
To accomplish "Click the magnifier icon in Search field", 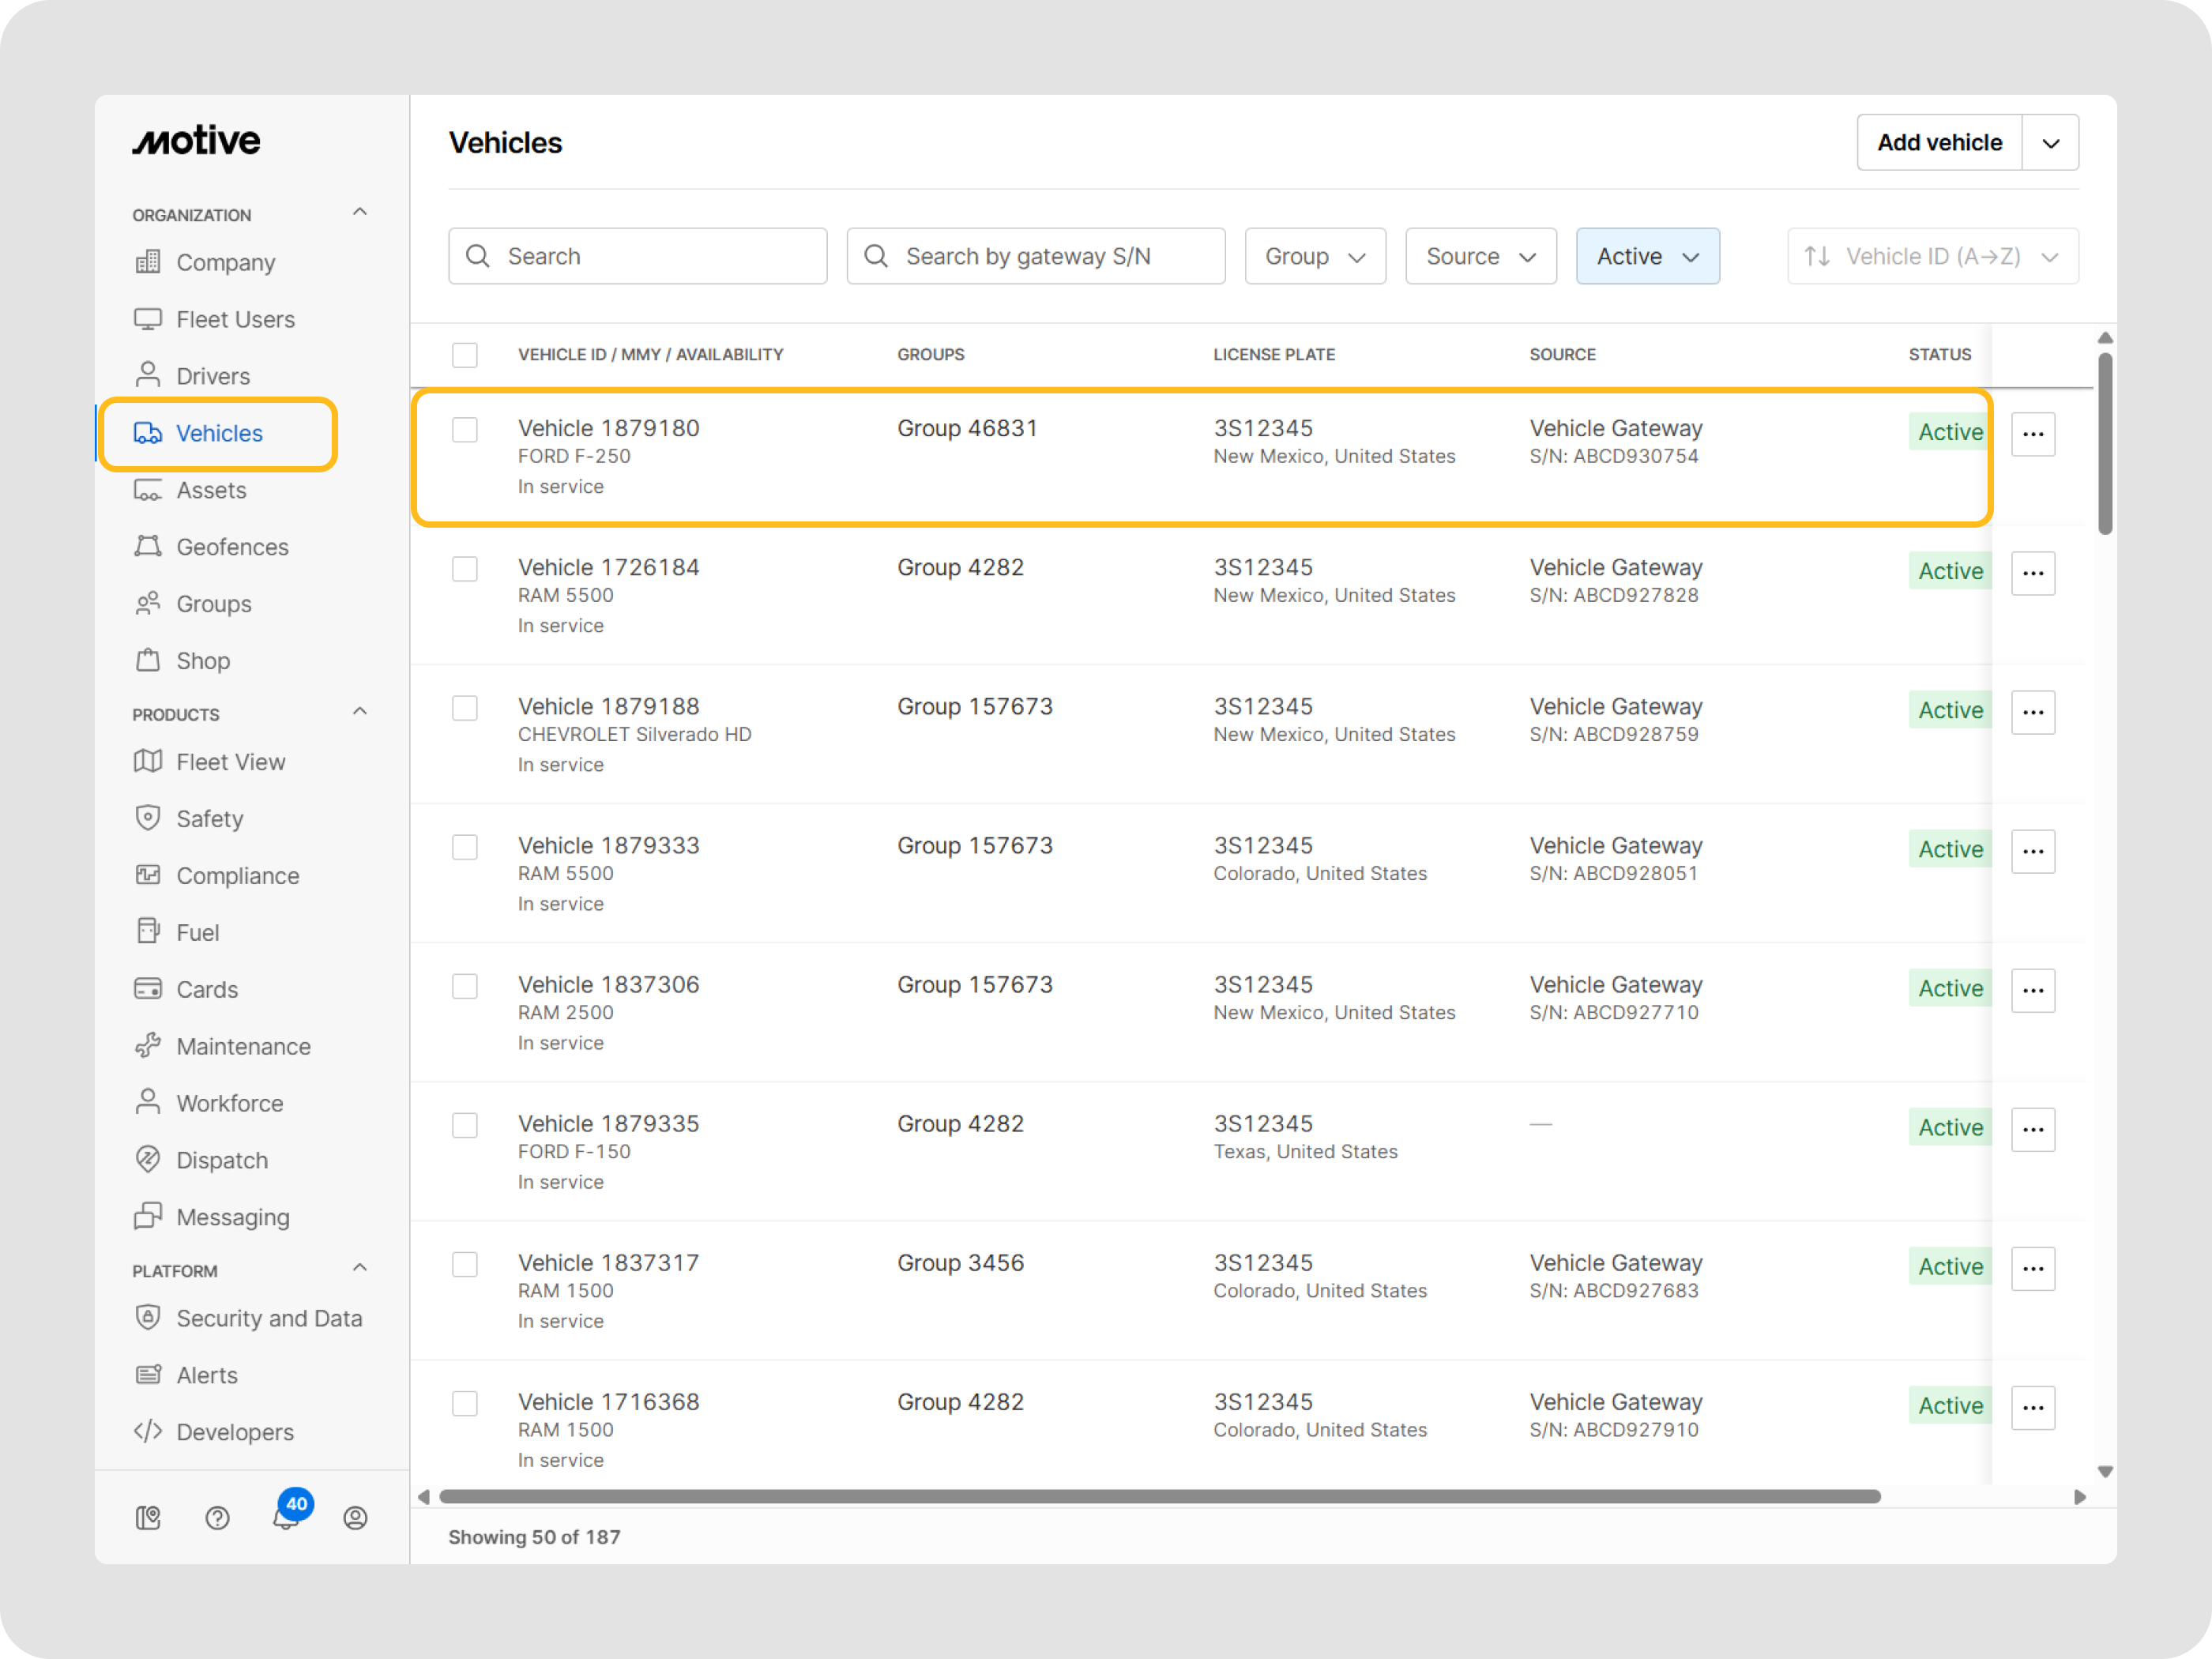I will (478, 256).
